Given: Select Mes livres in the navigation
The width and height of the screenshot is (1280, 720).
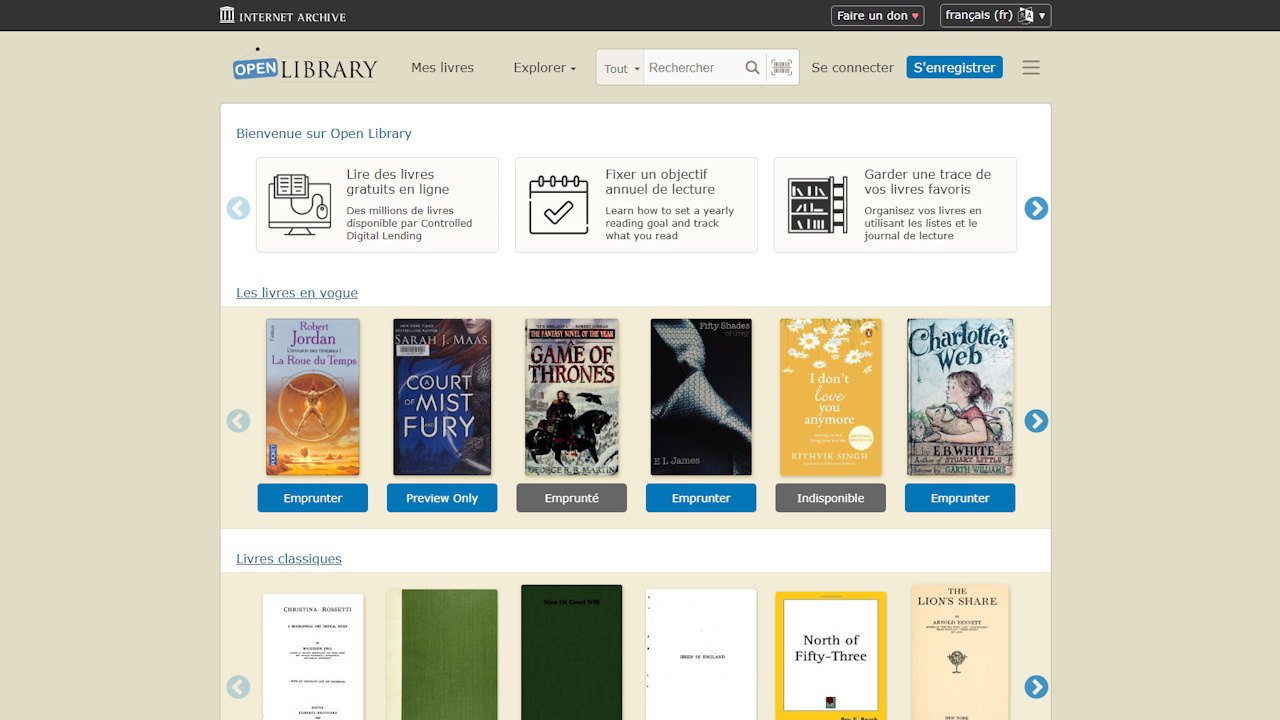Looking at the screenshot, I should point(442,67).
